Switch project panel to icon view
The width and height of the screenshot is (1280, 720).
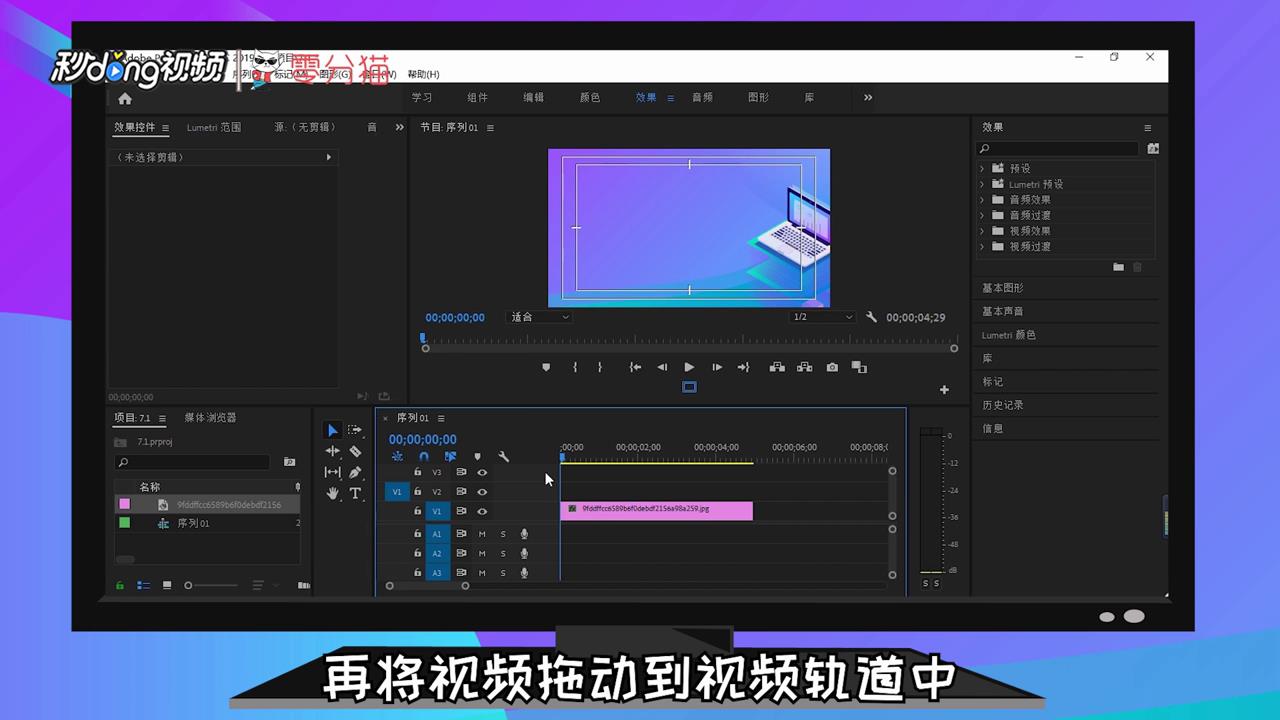167,585
